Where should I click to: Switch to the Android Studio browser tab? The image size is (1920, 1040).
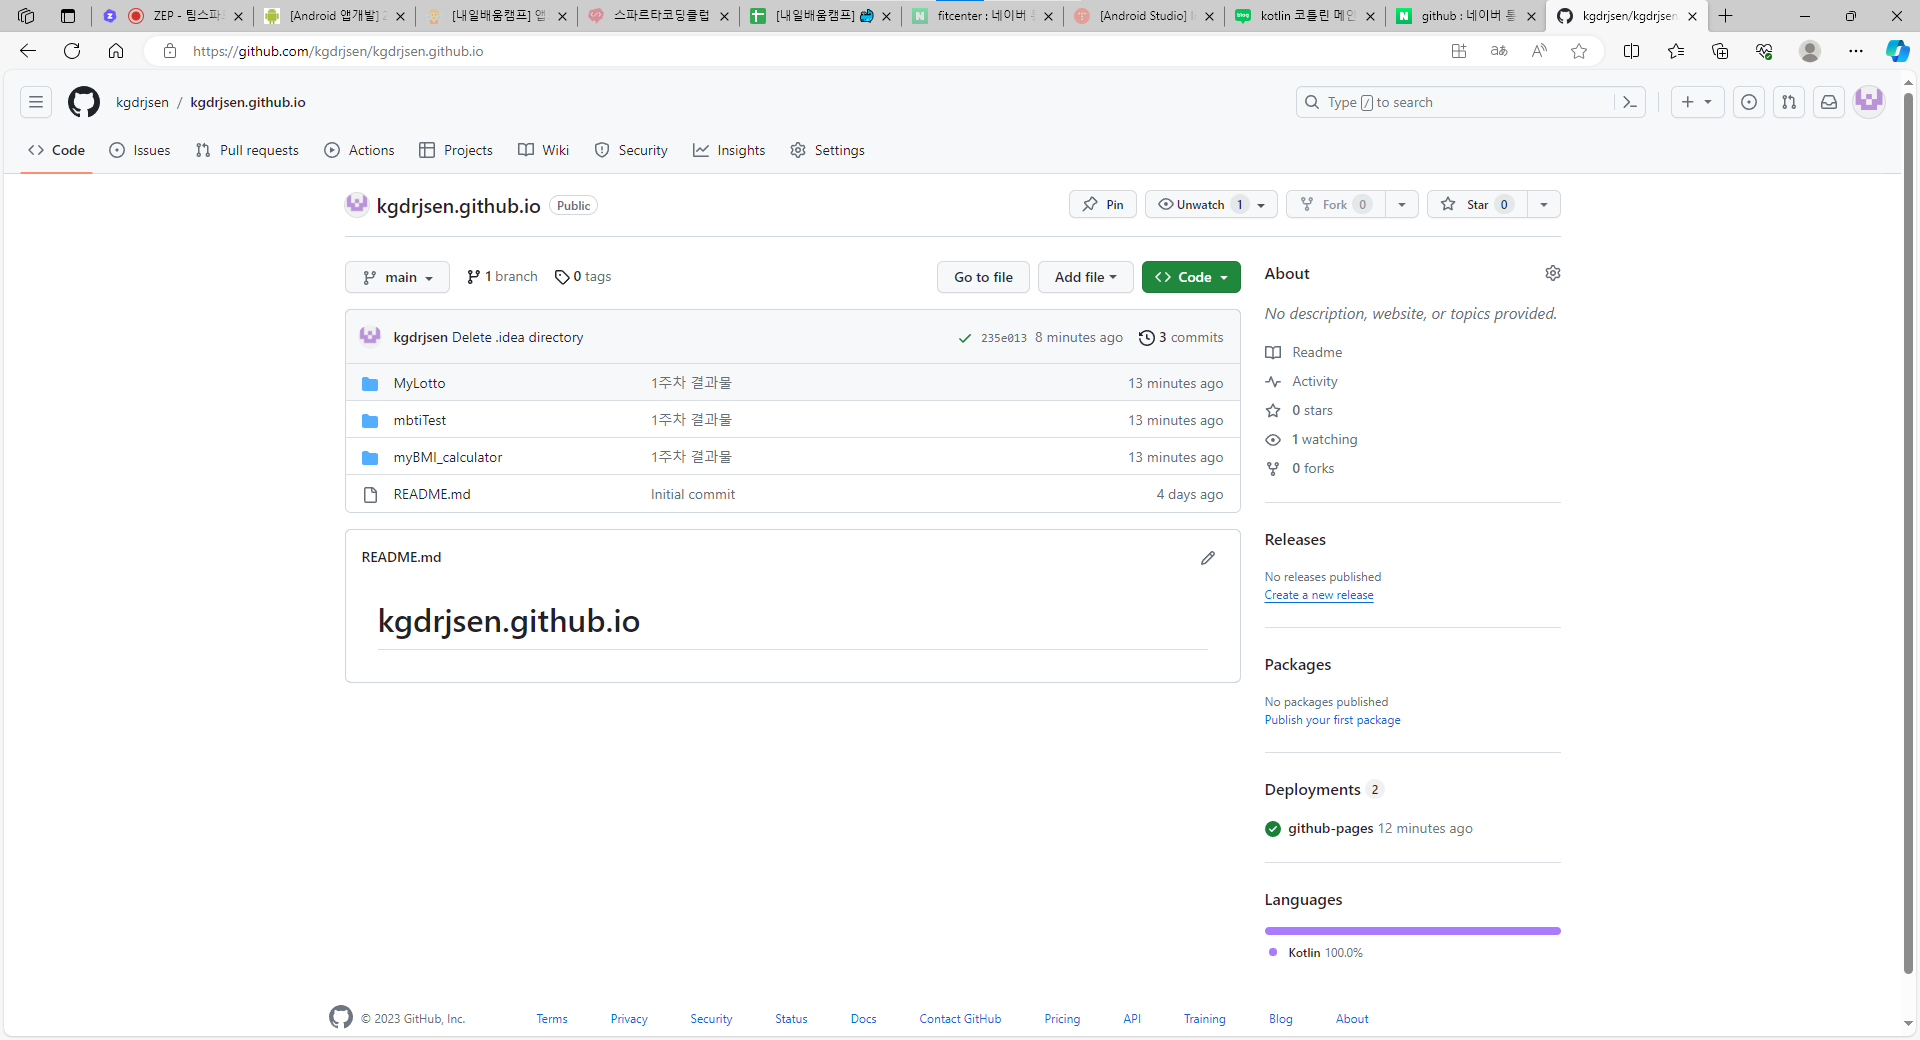click(x=1143, y=16)
